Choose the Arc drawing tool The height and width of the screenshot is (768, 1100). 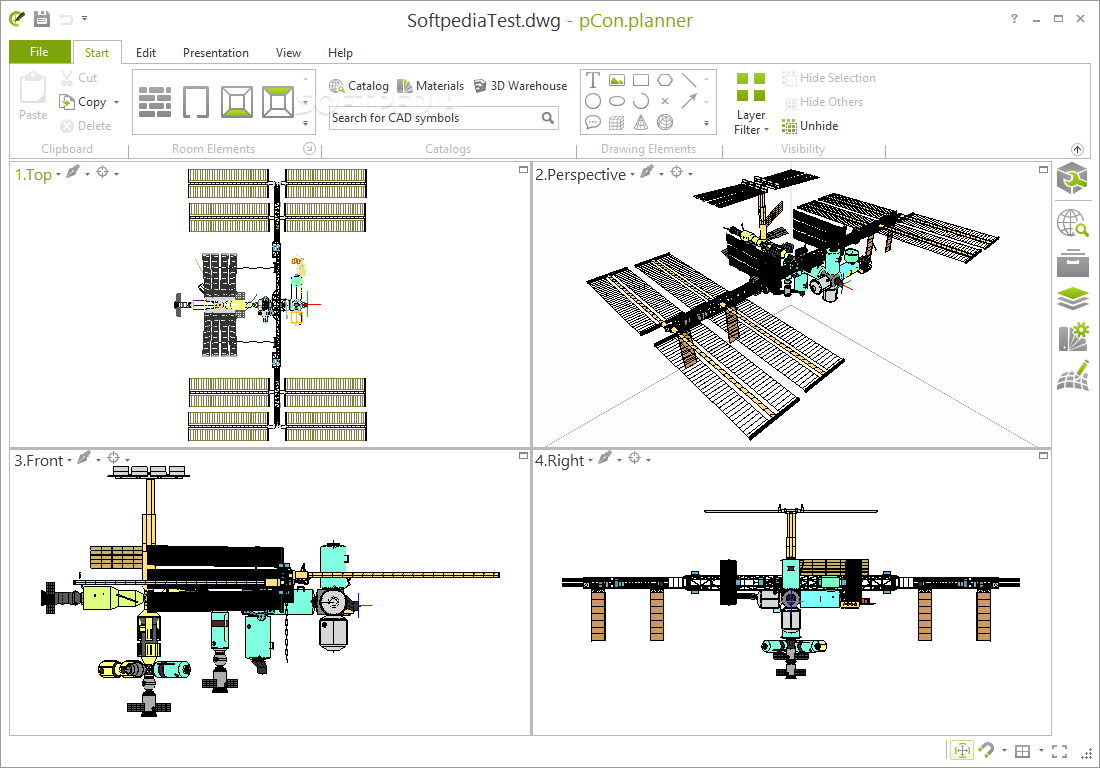point(640,102)
